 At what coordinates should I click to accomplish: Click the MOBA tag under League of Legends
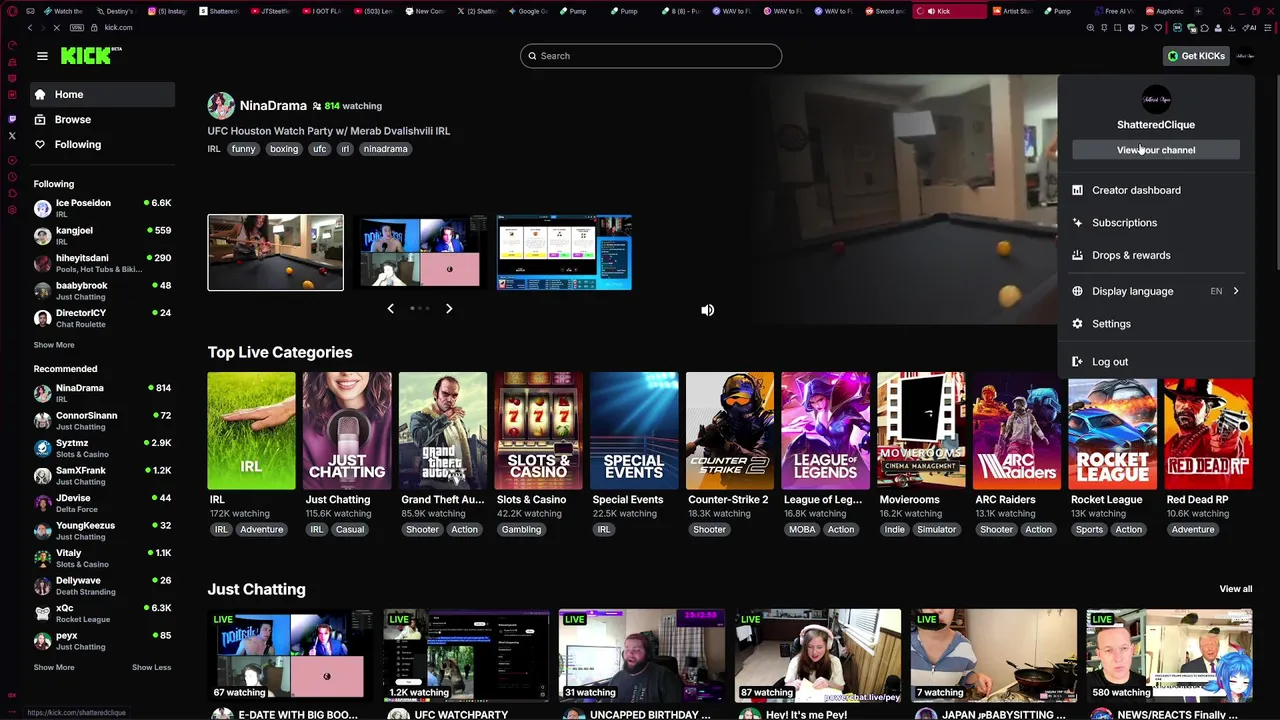[x=802, y=530]
